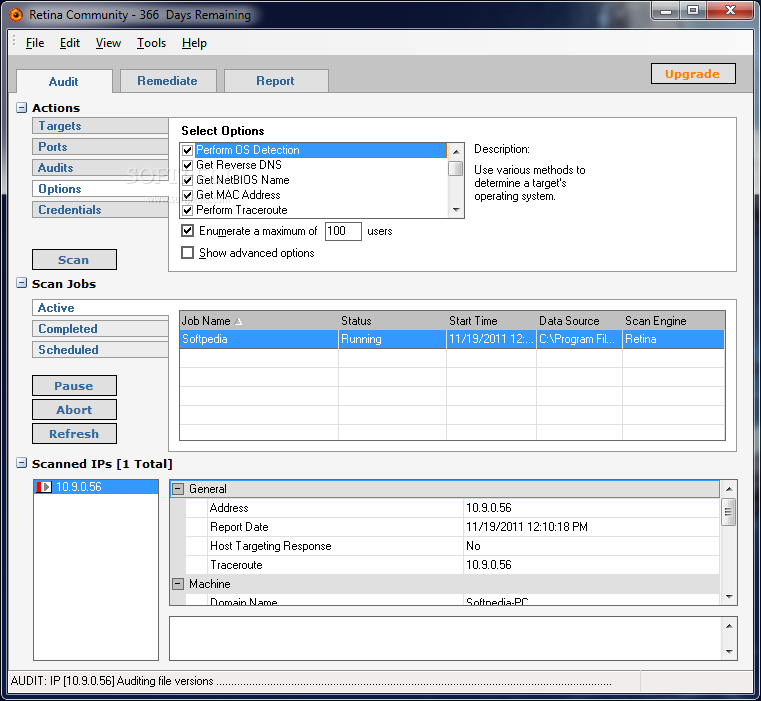Open the View menu
761x701 pixels.
[x=108, y=43]
